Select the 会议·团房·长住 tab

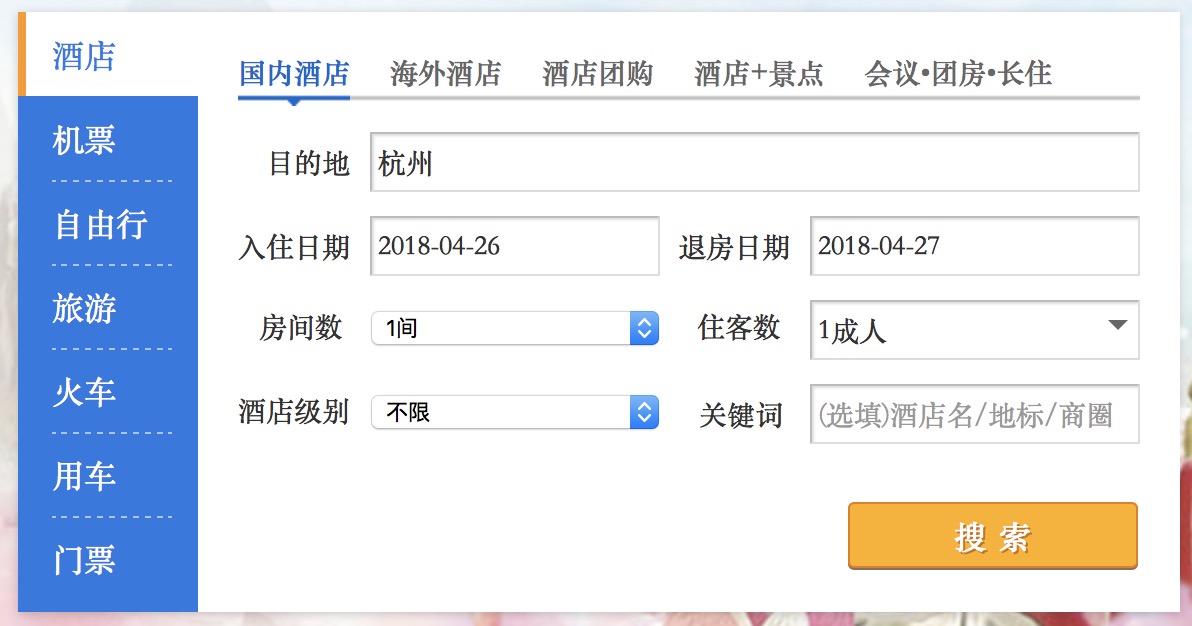click(958, 74)
